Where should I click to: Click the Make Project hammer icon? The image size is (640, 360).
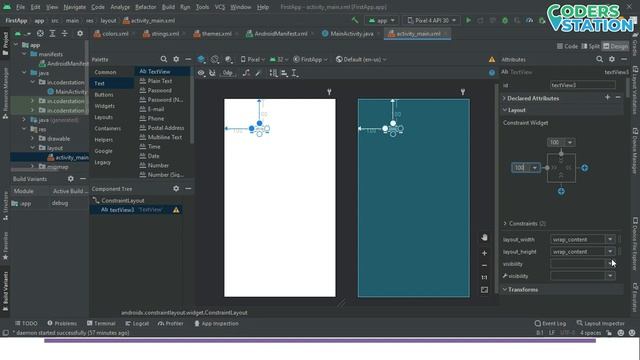coord(355,20)
